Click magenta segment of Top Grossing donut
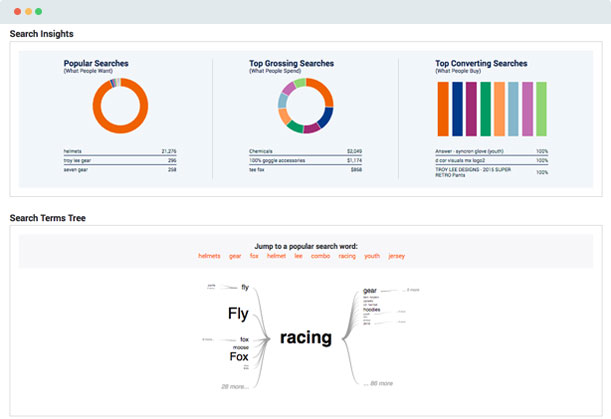The image size is (611, 419). (311, 129)
